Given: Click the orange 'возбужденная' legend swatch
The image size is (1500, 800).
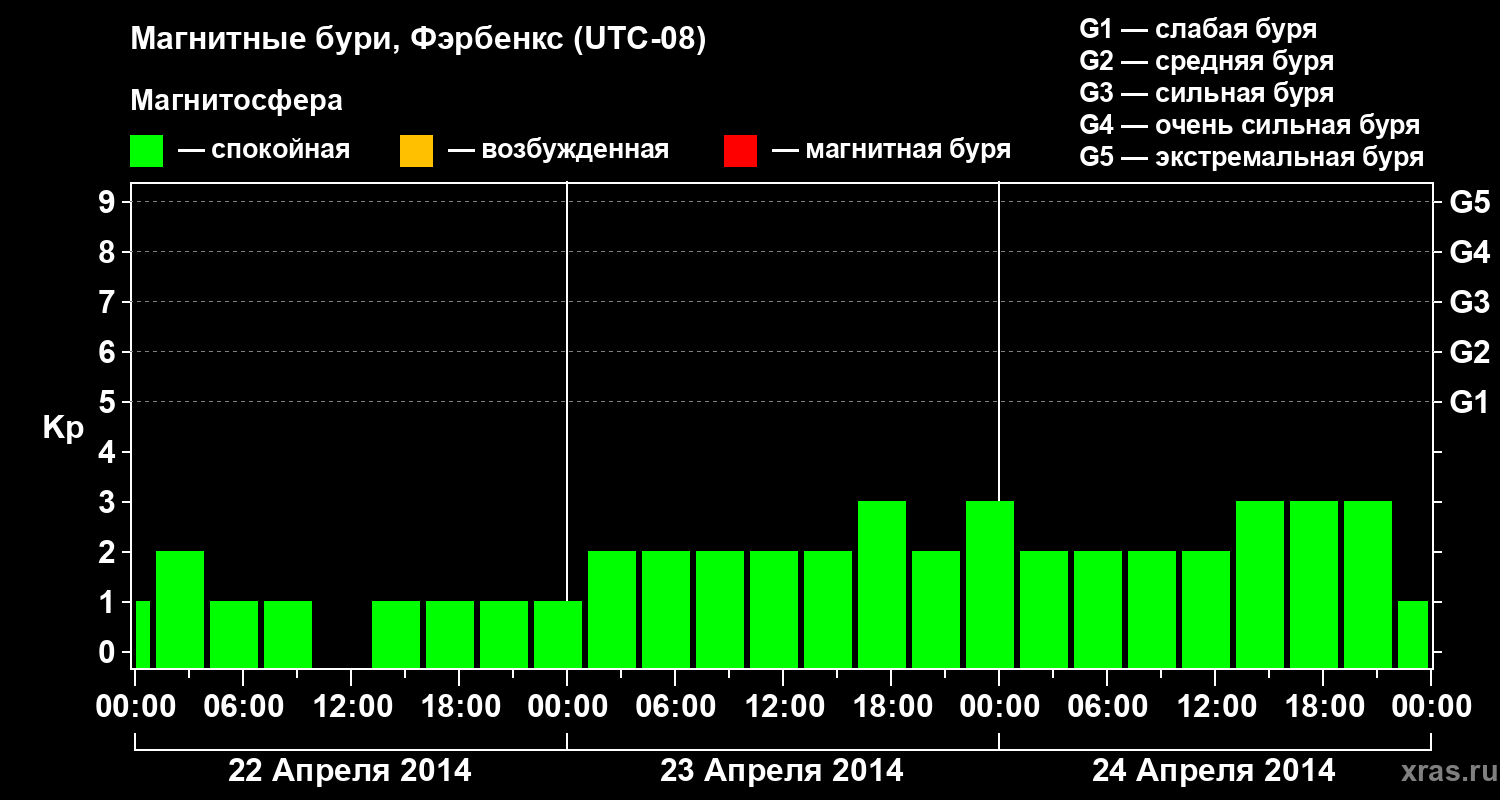Looking at the screenshot, I should point(416,151).
